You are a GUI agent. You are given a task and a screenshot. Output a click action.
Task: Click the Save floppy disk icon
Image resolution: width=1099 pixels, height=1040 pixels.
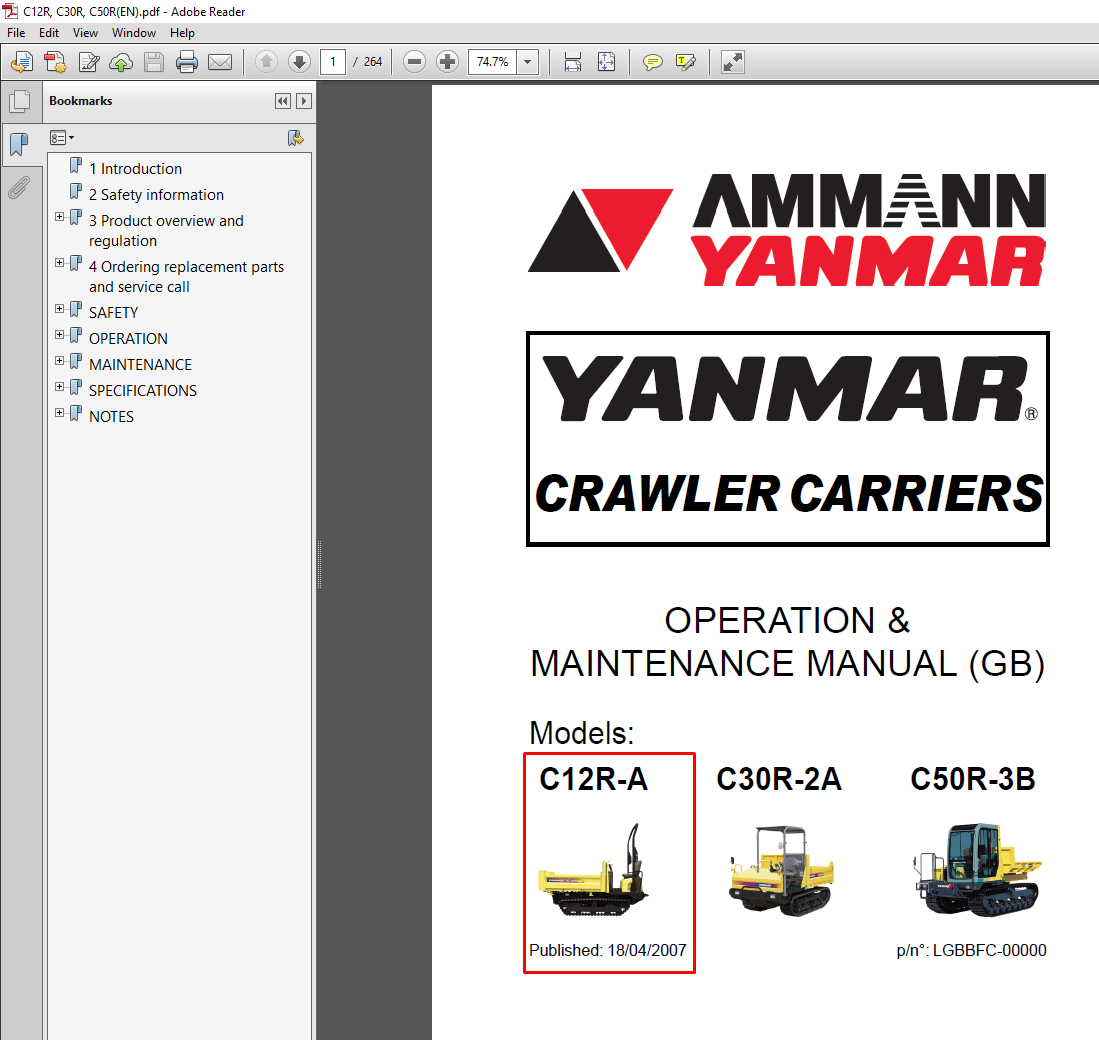[x=154, y=62]
